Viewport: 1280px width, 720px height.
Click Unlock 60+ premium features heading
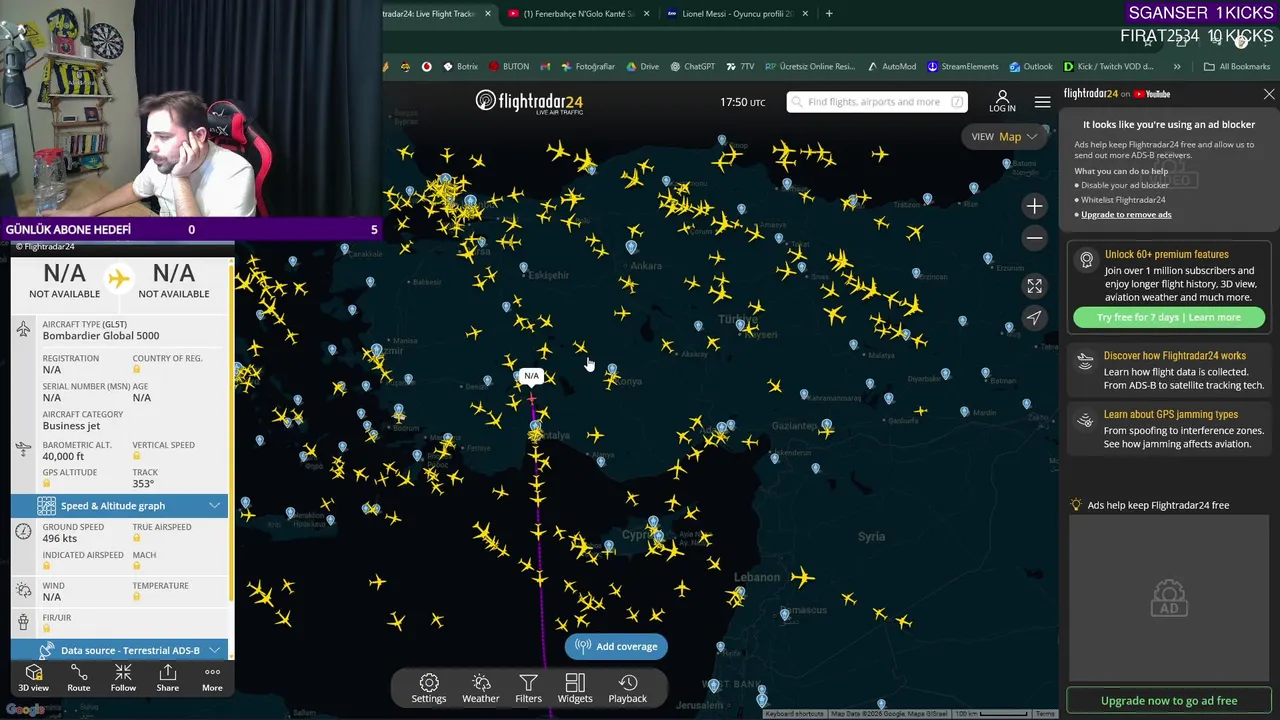(x=1167, y=254)
